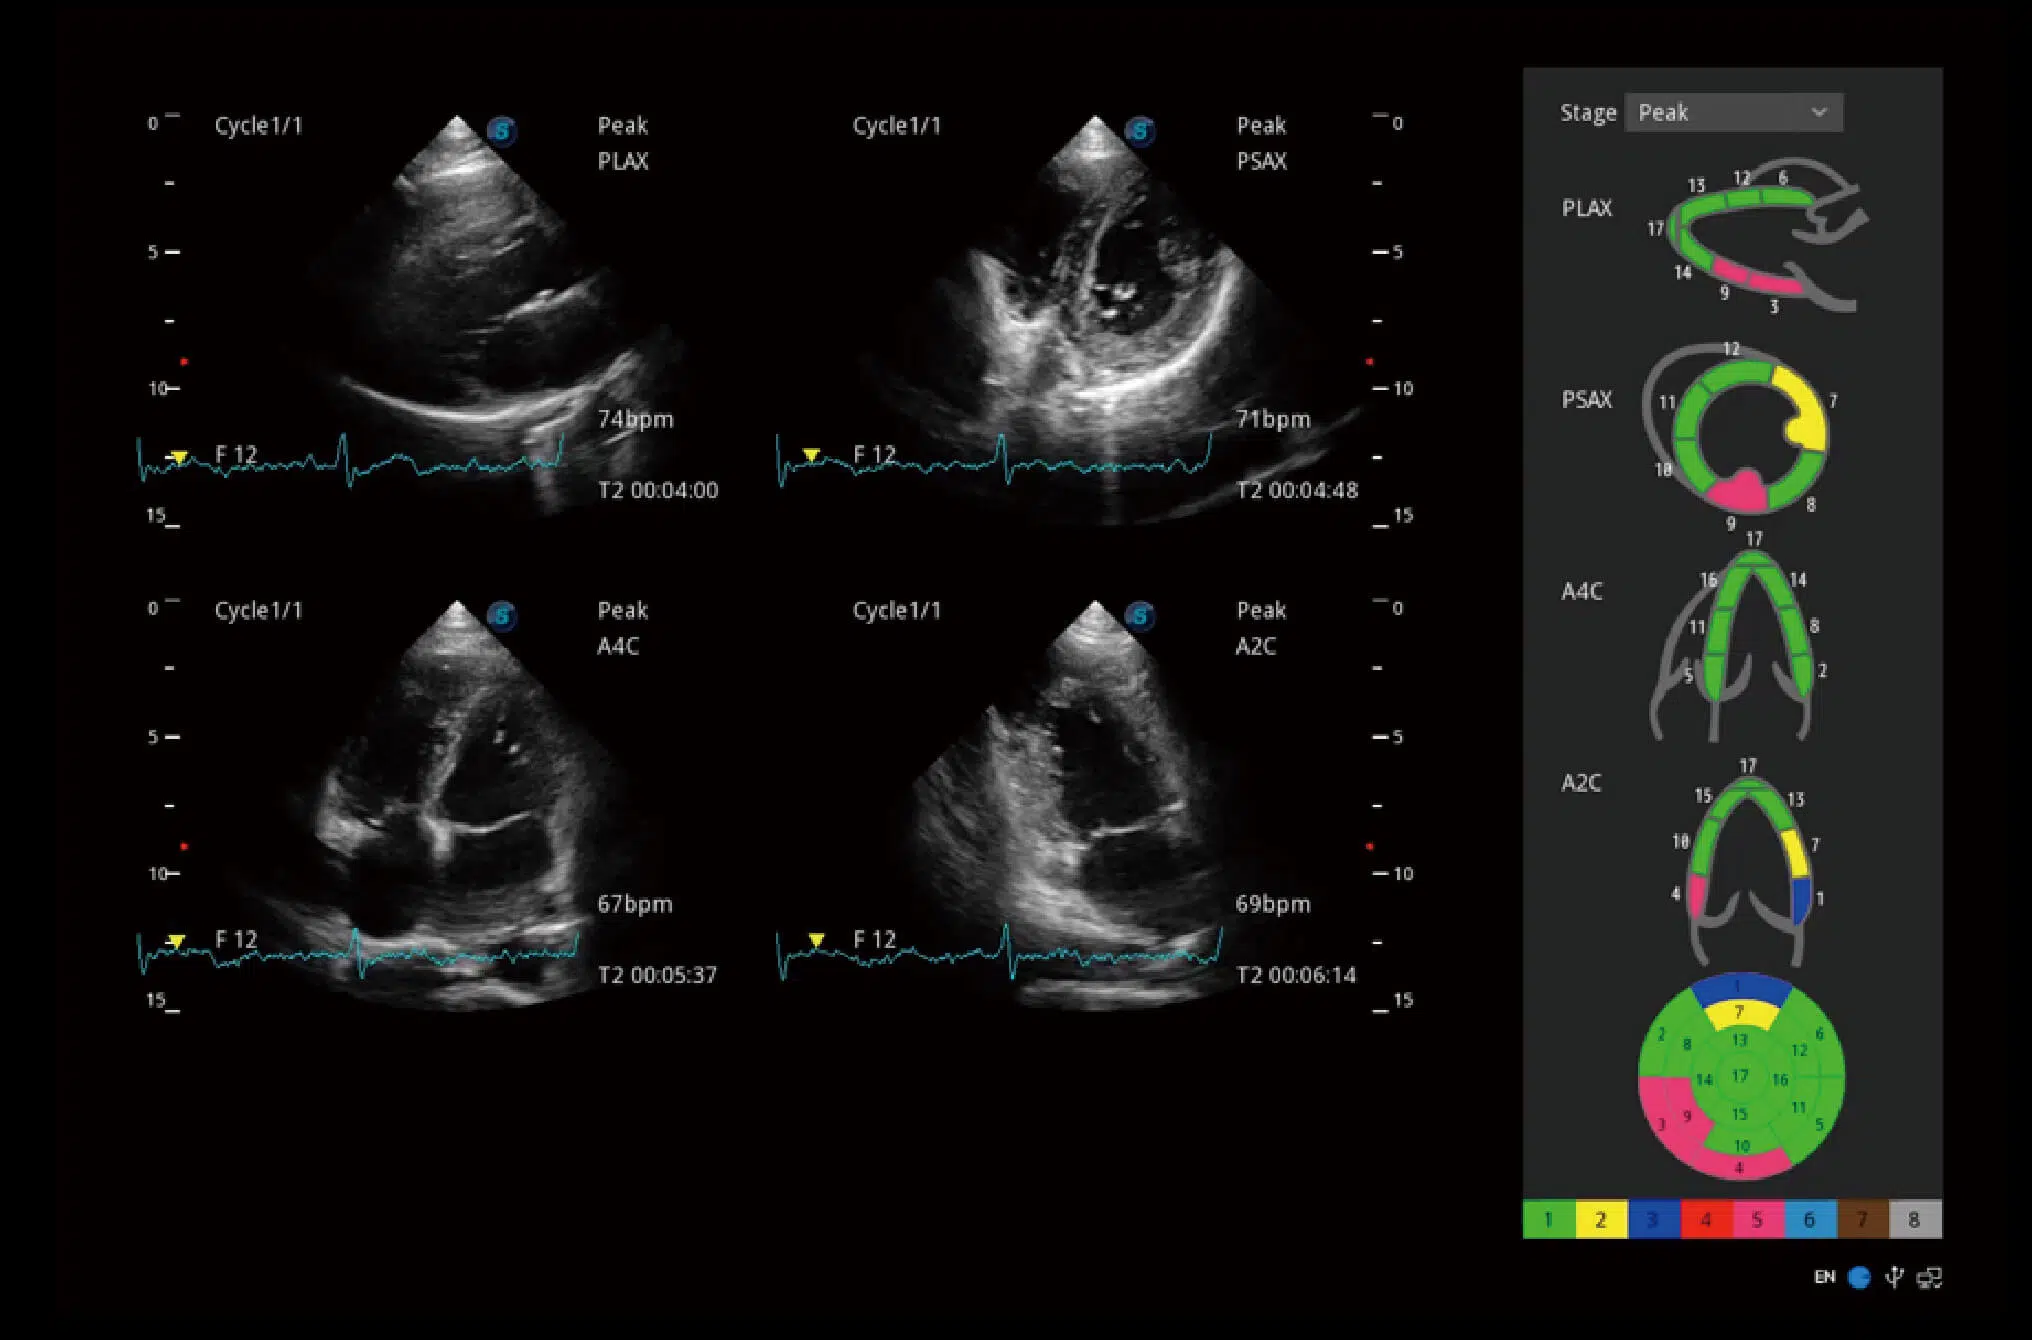Click the blue globe status icon
2032x1340 pixels.
1859,1277
